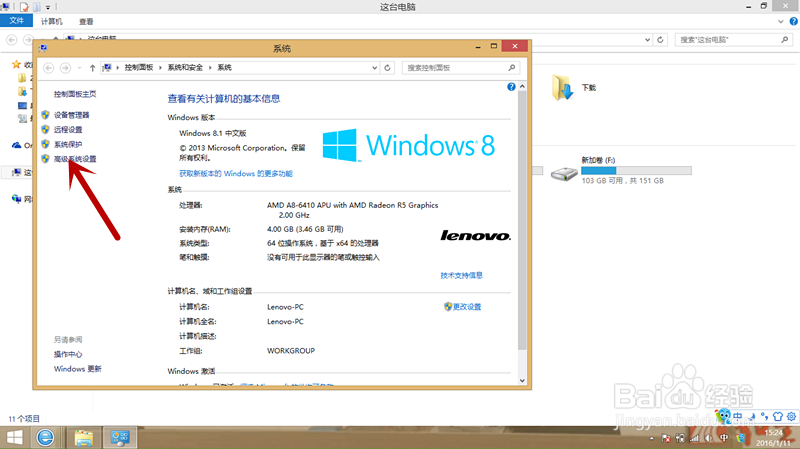This screenshot has height=449, width=800.
Task: Click search Control Panel input field
Action: point(454,68)
